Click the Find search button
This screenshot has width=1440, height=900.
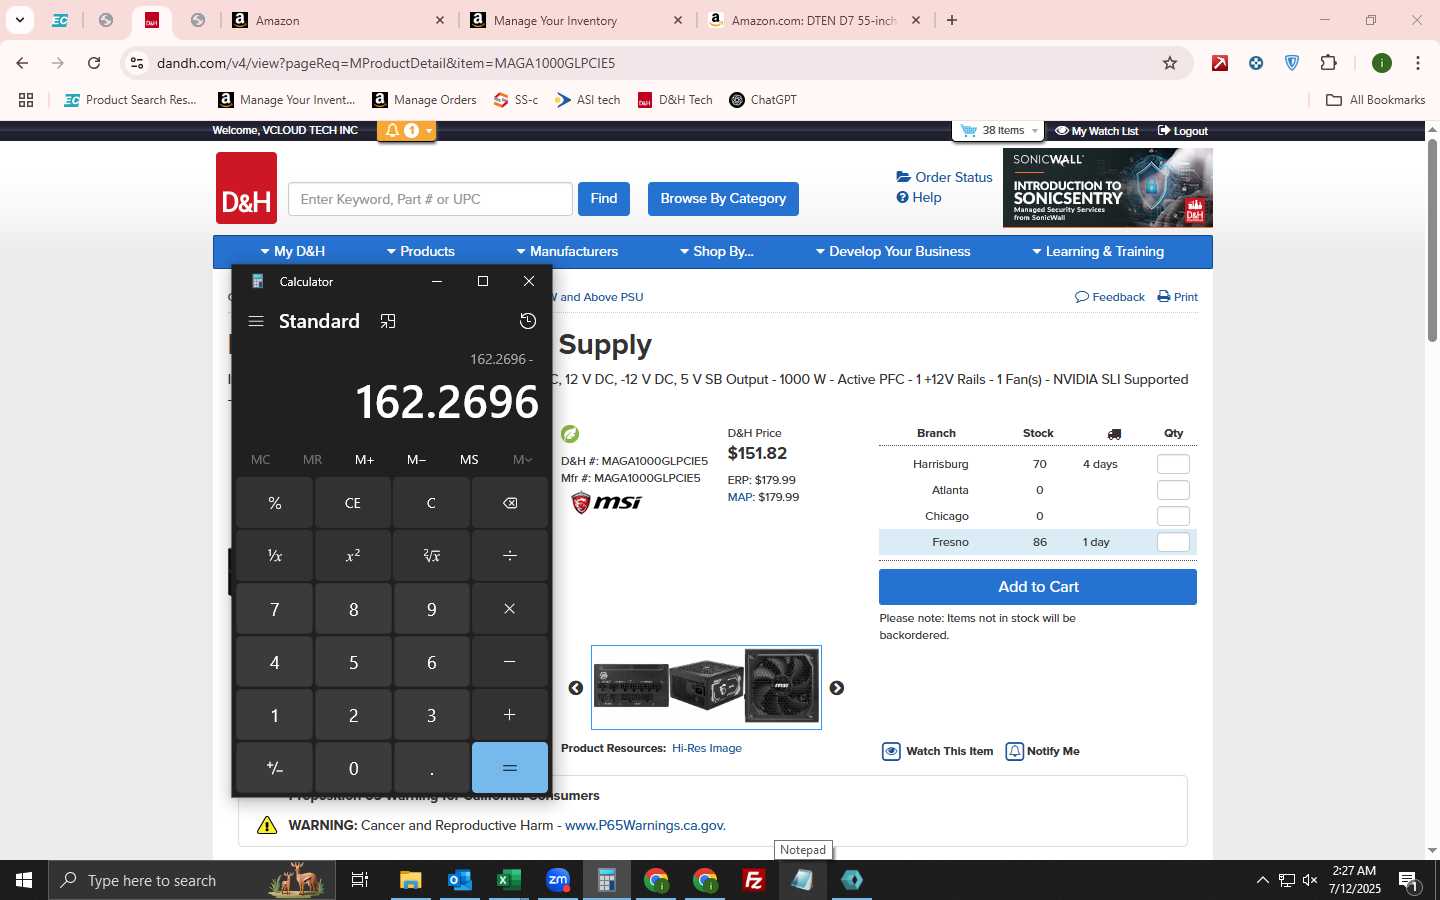[604, 198]
